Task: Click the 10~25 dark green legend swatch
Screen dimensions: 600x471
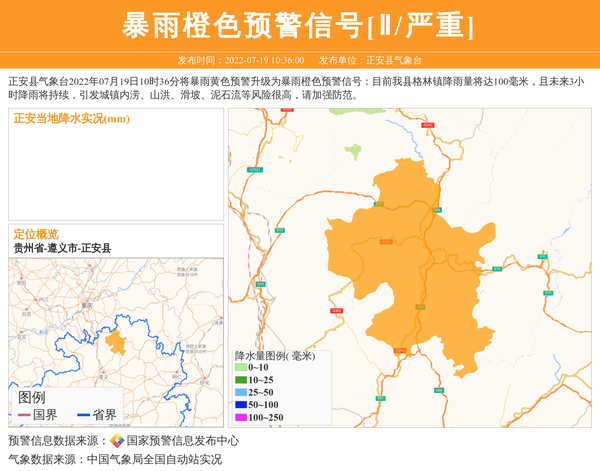Action: [x=241, y=380]
